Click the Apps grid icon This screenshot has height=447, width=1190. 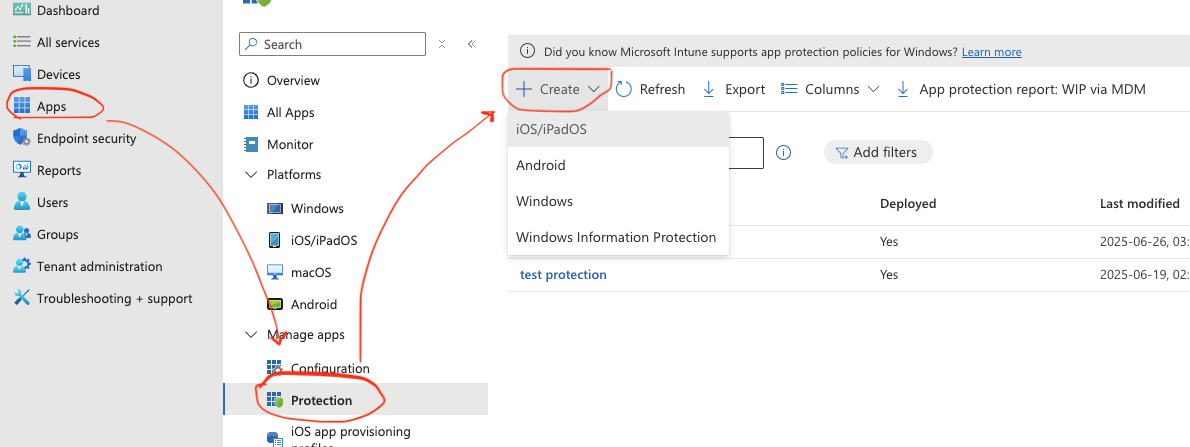point(22,106)
